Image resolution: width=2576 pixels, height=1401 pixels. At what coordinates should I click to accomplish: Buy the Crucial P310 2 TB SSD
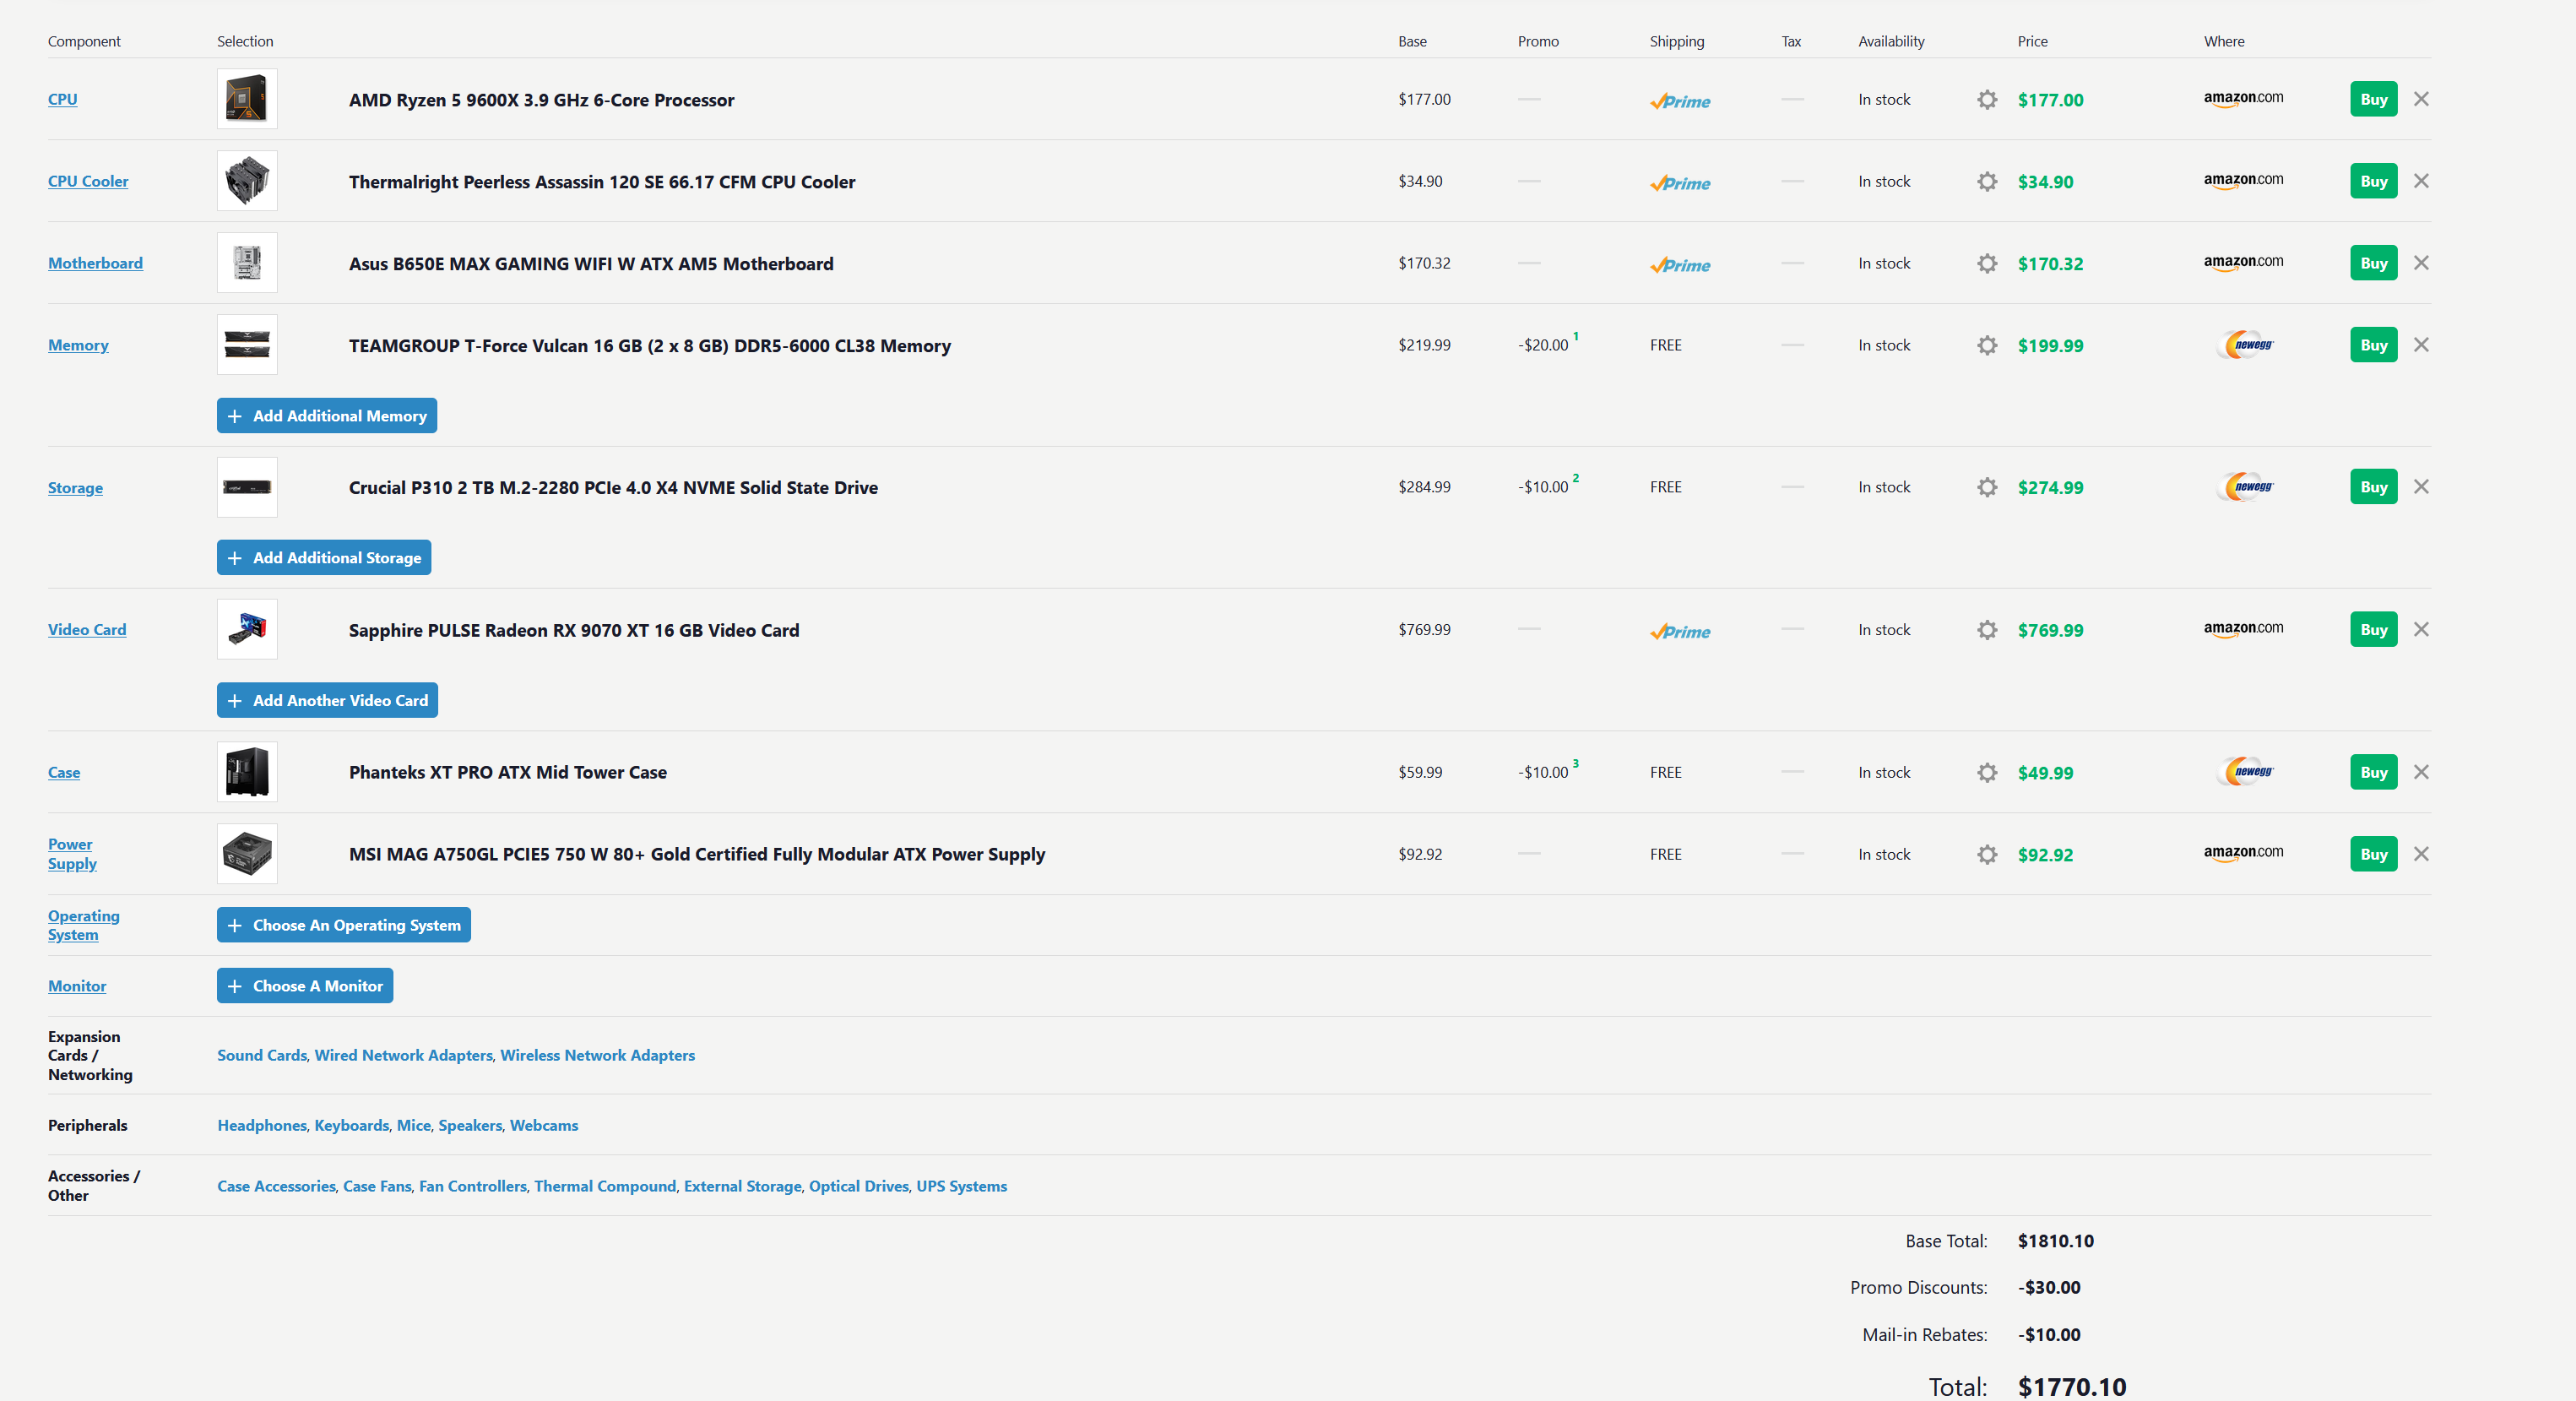(2373, 487)
